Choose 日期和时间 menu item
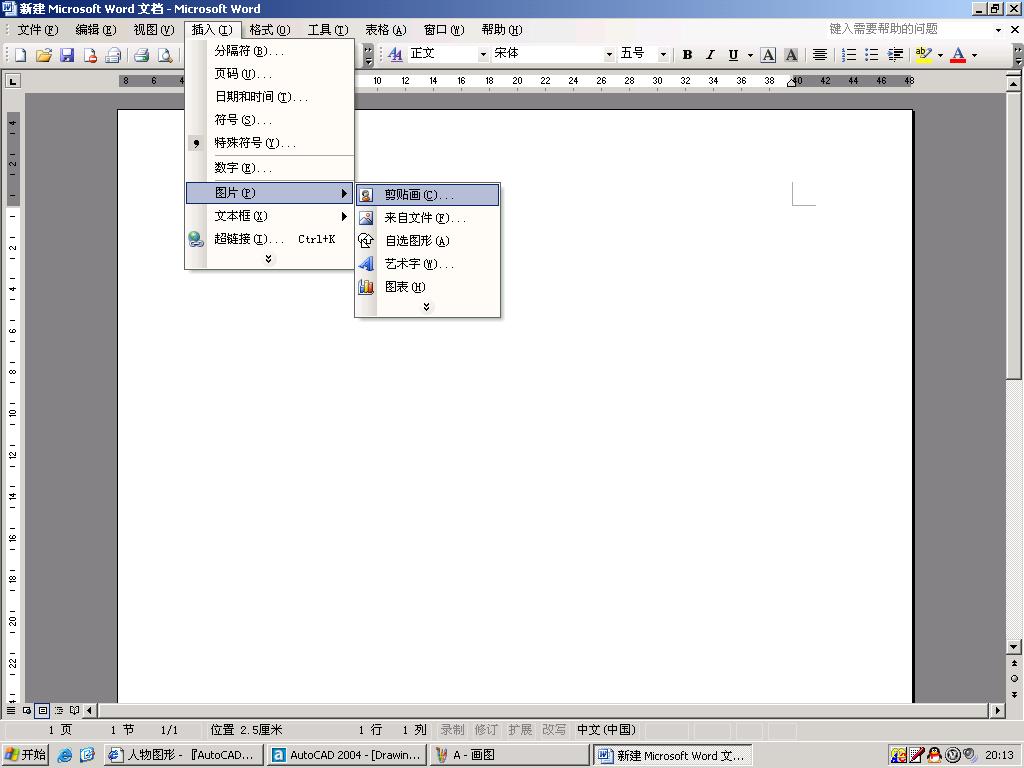 click(x=270, y=97)
